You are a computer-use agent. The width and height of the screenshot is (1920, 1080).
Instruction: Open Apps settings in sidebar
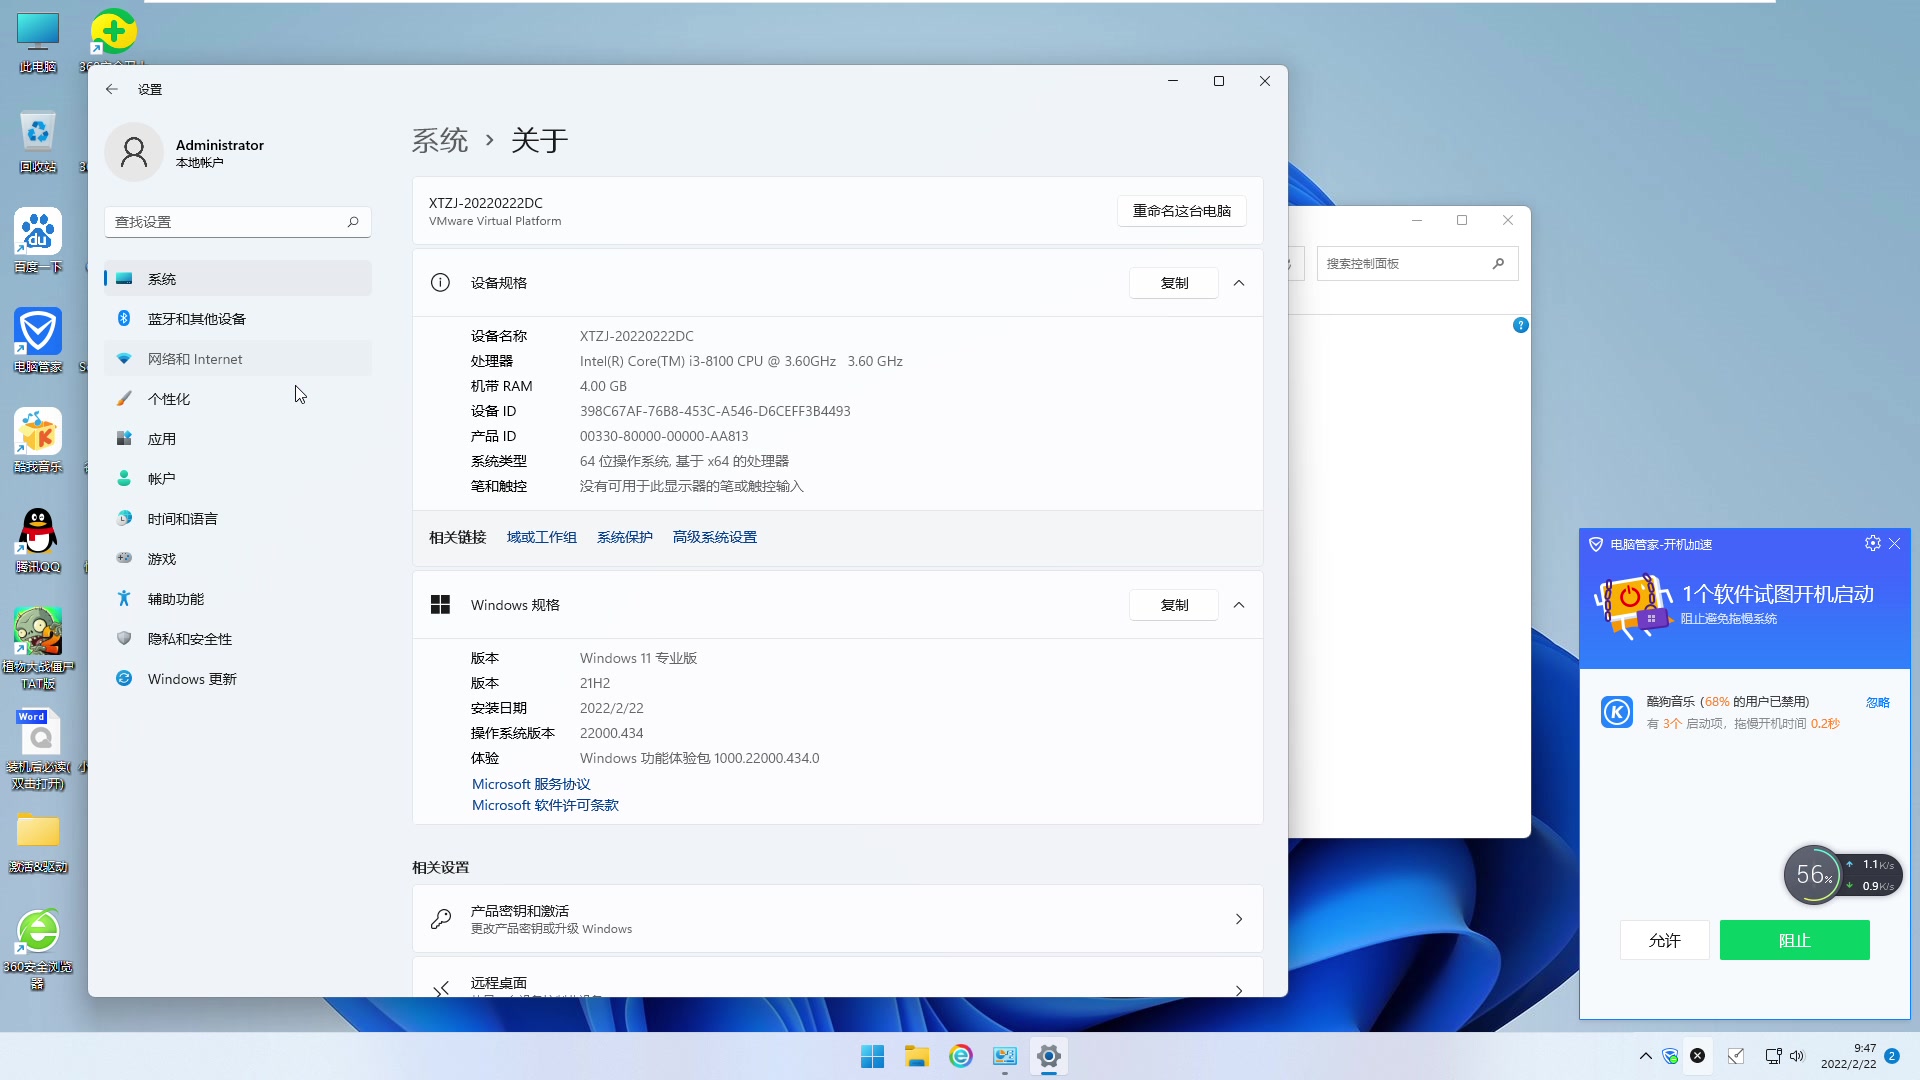[x=238, y=439]
